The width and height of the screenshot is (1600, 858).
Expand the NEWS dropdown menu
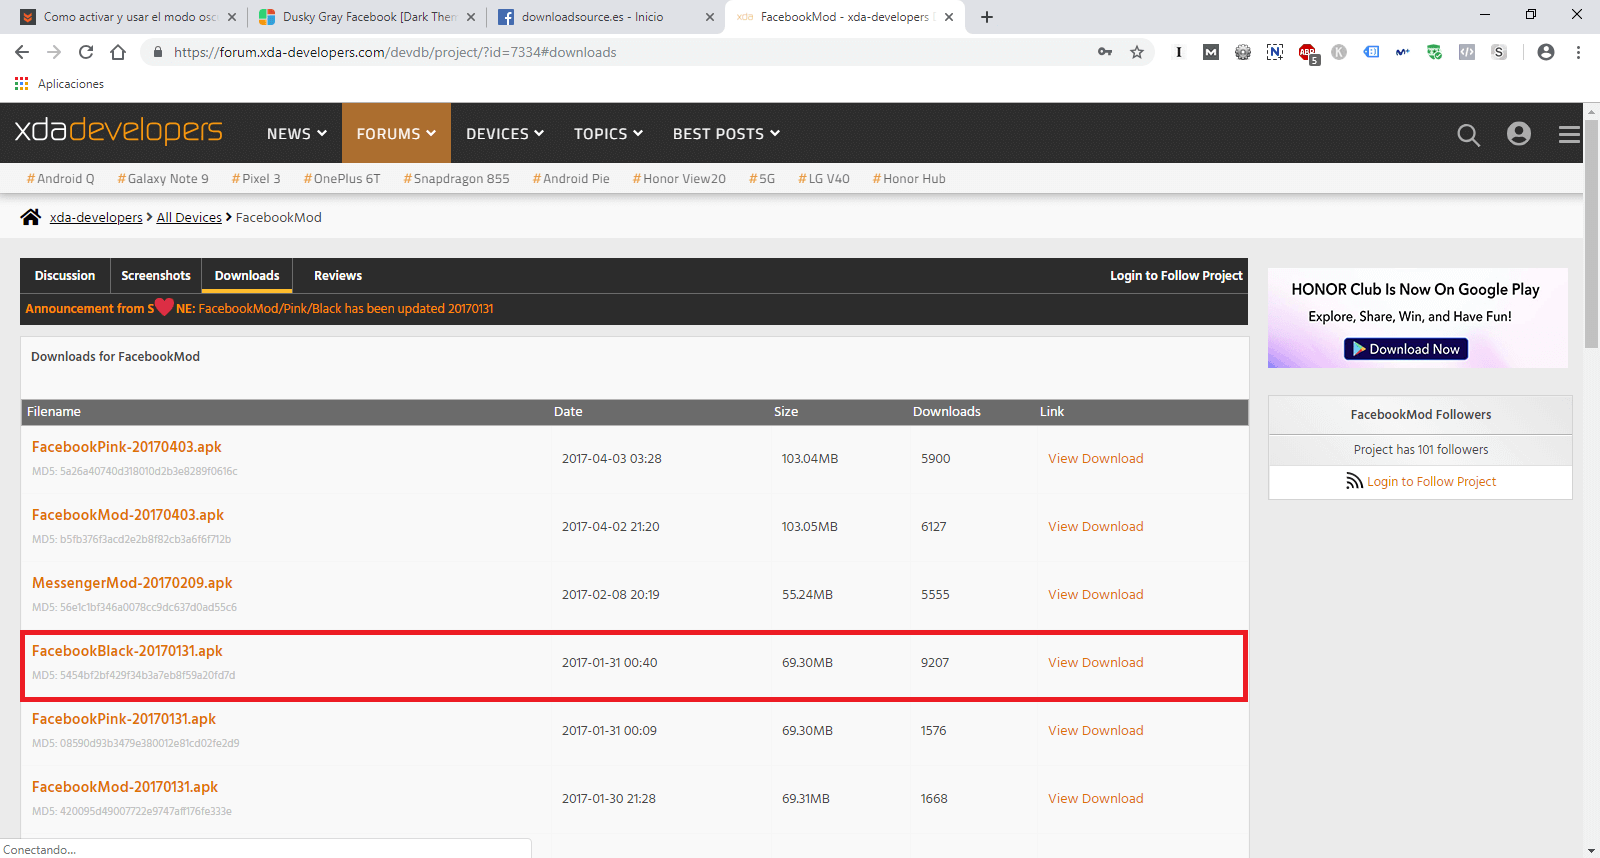pyautogui.click(x=297, y=133)
